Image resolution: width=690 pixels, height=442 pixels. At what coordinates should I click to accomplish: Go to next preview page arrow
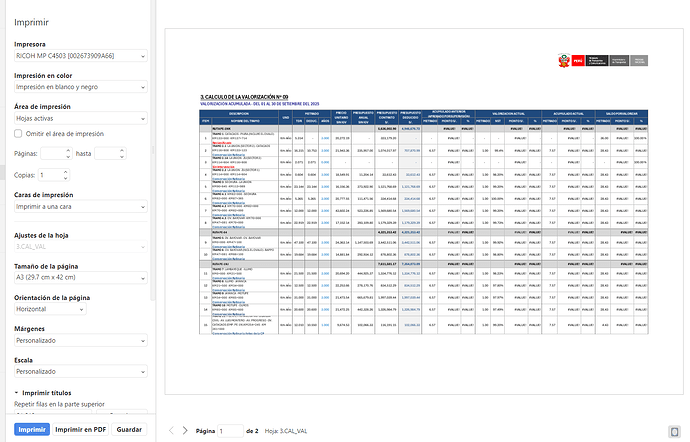(184, 430)
